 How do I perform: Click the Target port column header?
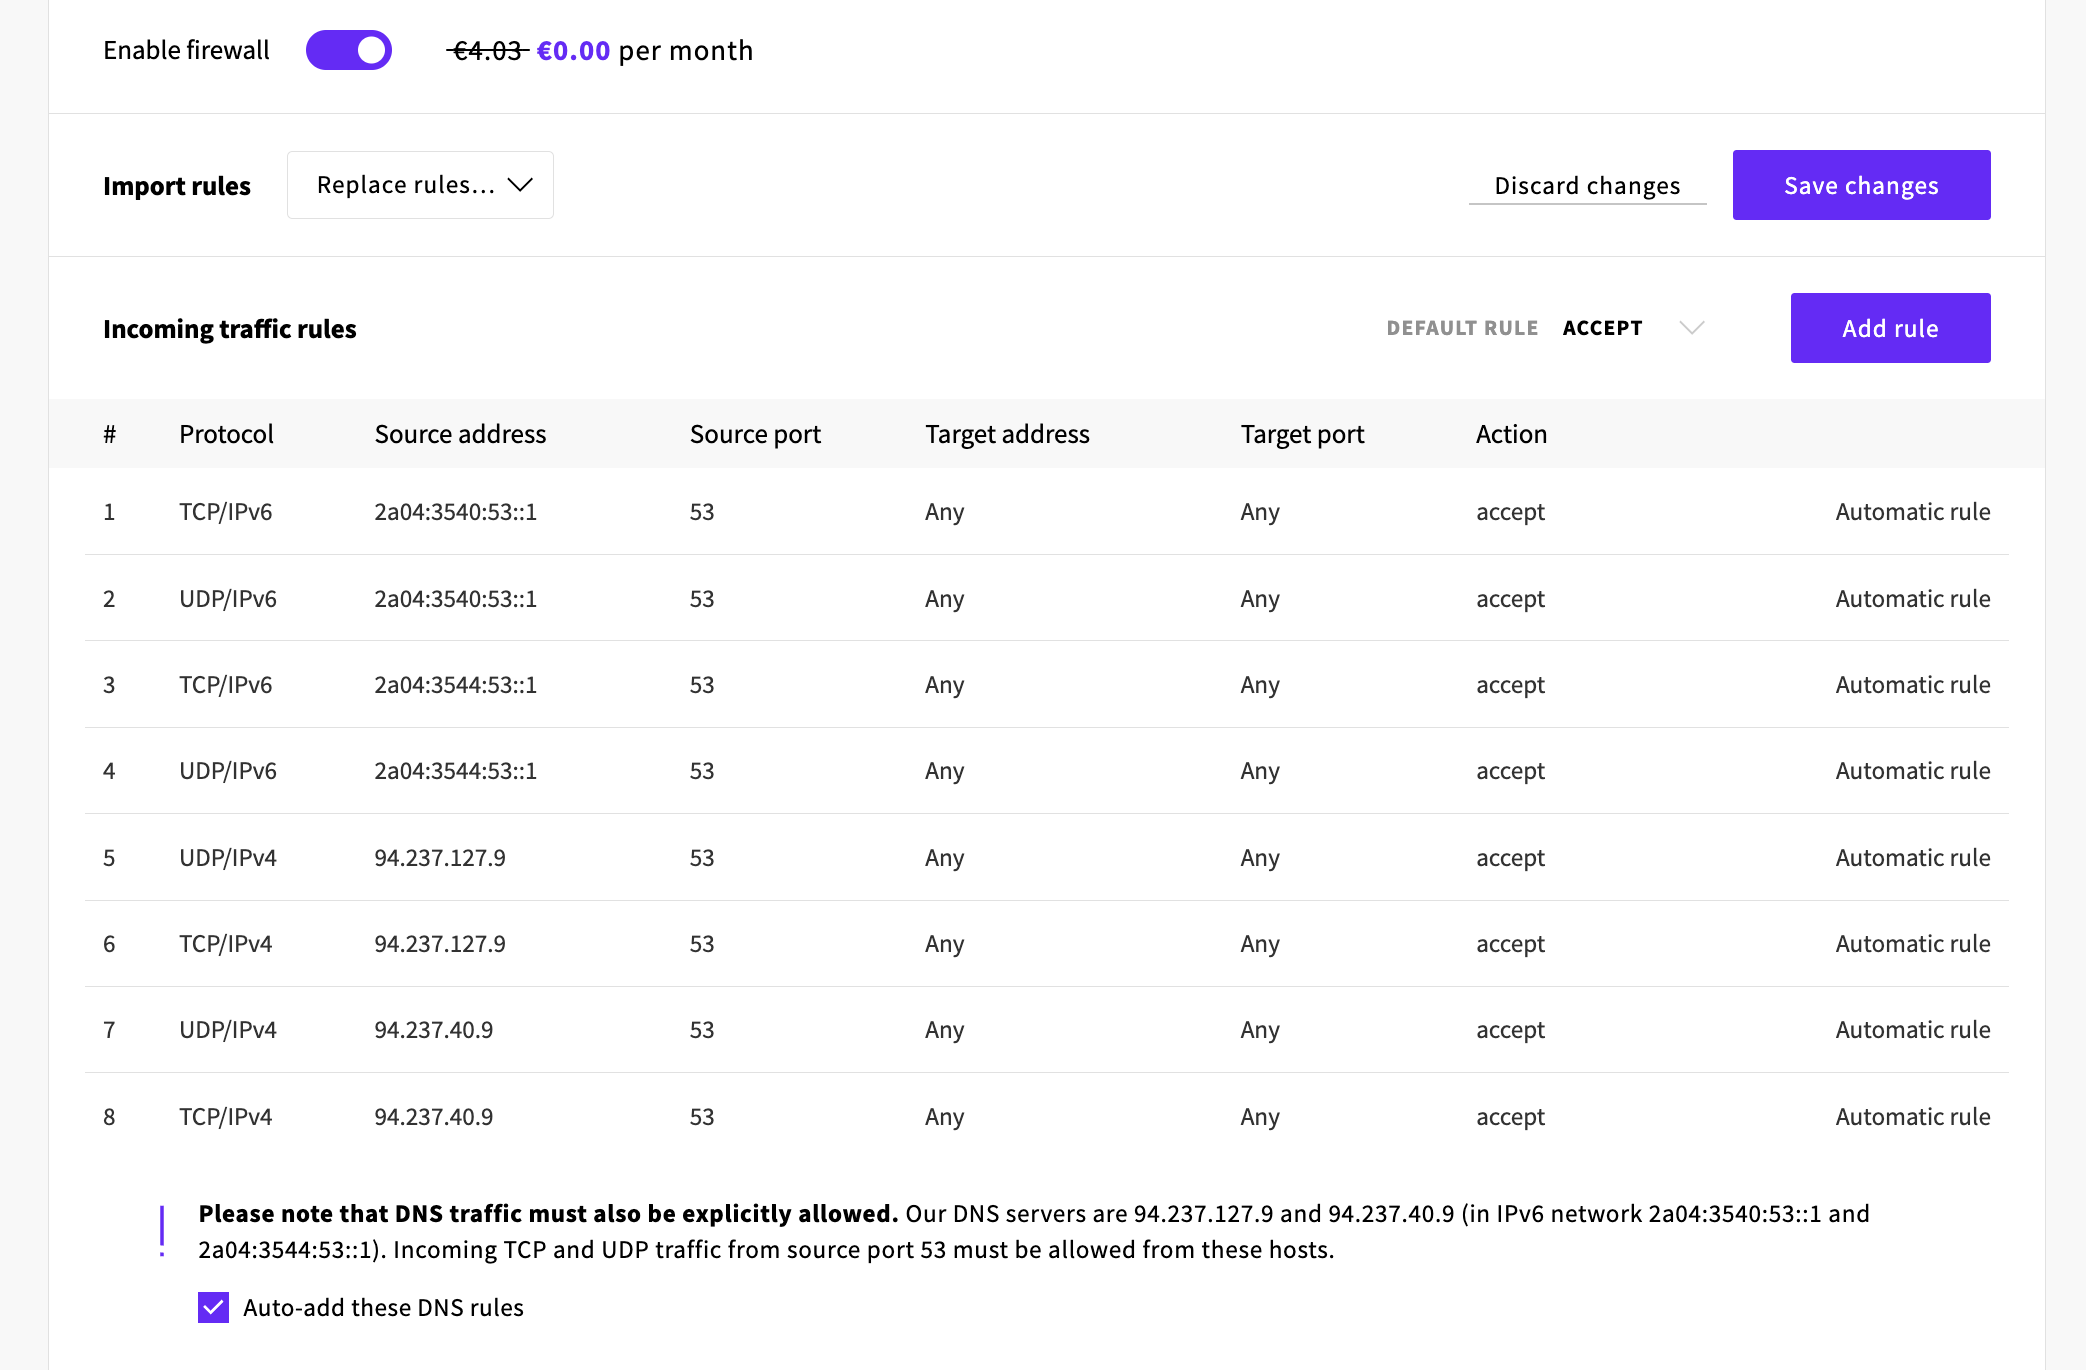point(1302,434)
